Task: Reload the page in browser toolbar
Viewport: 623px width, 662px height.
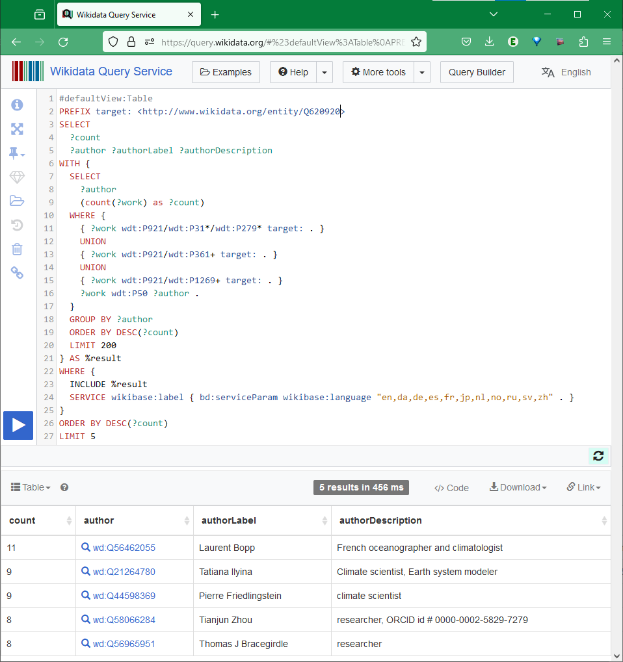Action: click(x=63, y=42)
